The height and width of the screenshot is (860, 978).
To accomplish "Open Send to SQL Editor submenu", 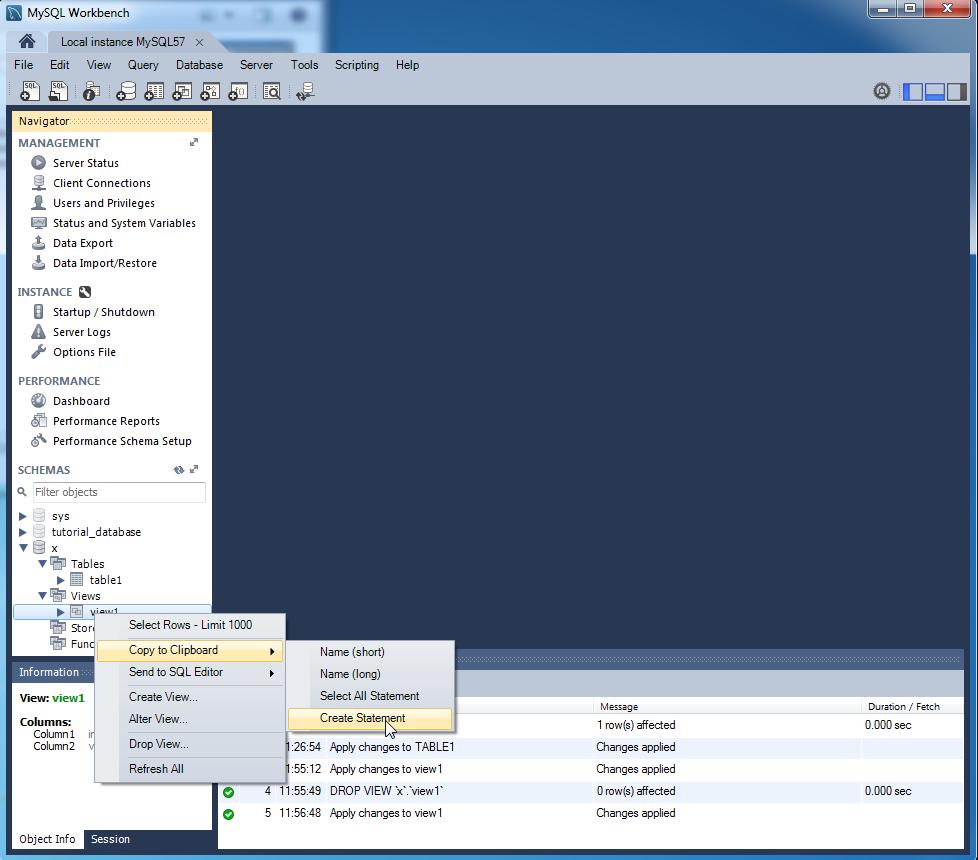I will point(190,672).
